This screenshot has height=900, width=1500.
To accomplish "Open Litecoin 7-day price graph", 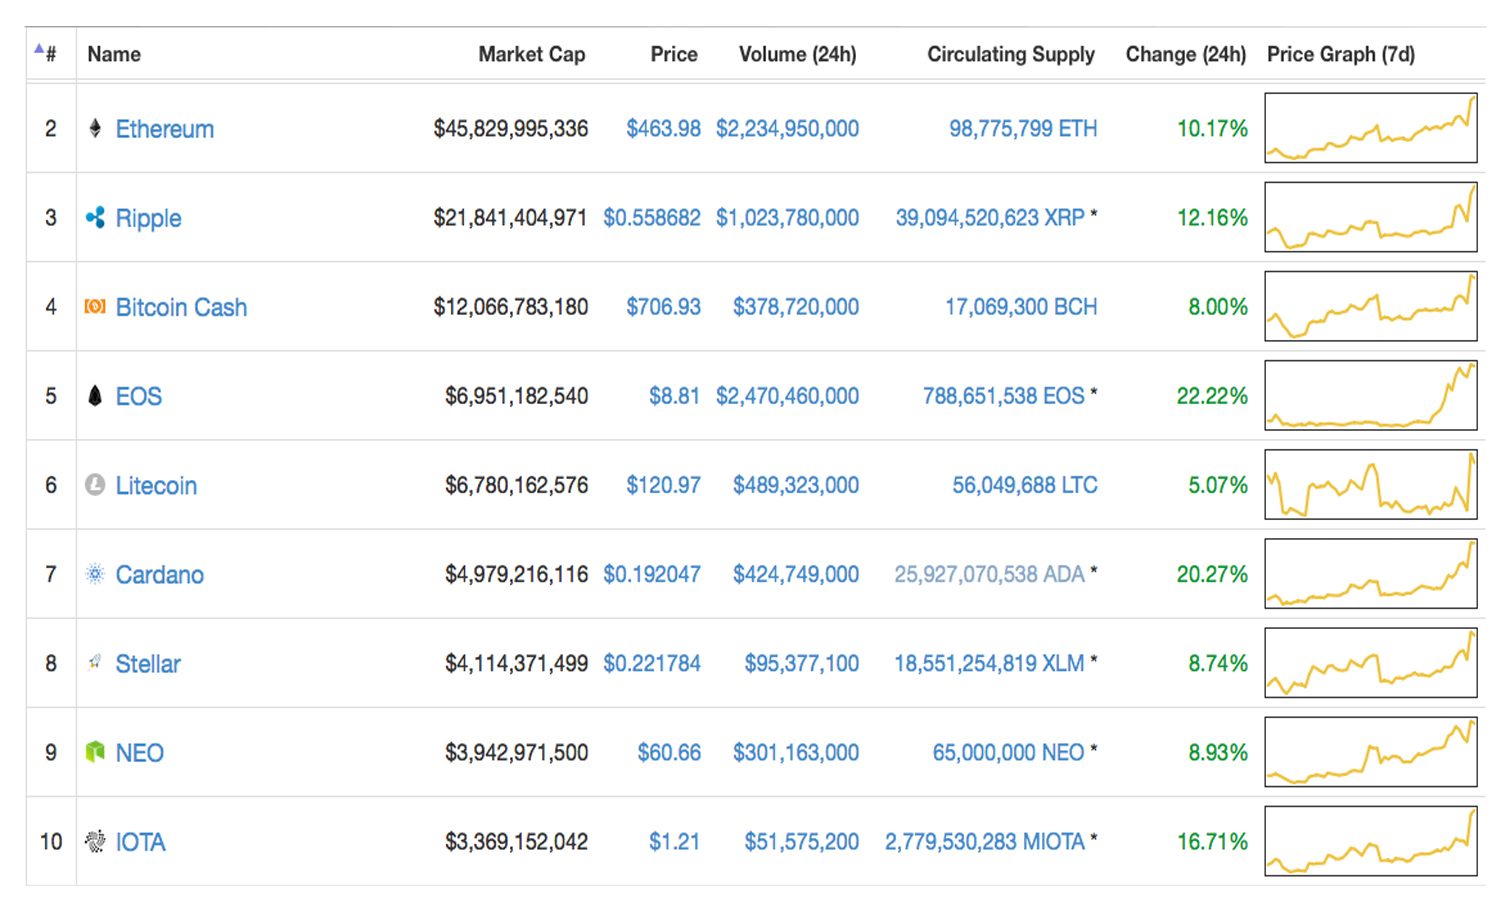I will click(x=1371, y=483).
